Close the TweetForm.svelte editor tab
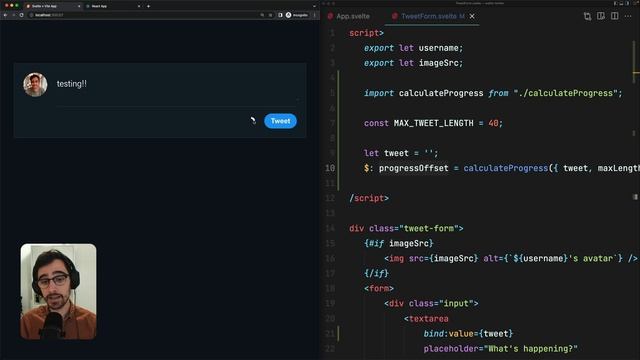 point(472,16)
